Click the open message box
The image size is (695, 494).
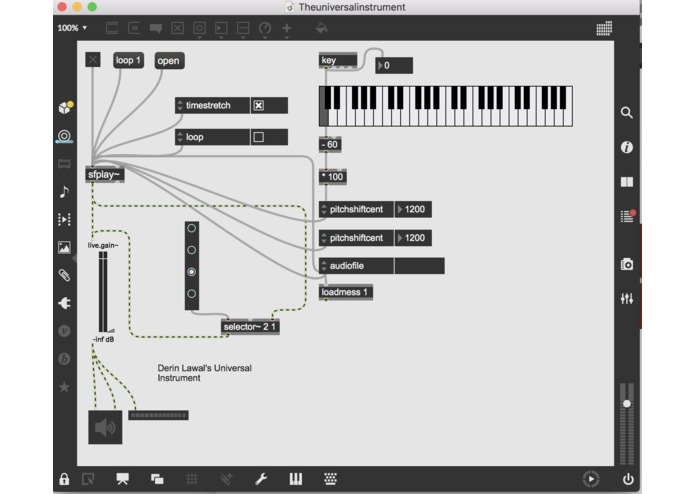(x=169, y=61)
